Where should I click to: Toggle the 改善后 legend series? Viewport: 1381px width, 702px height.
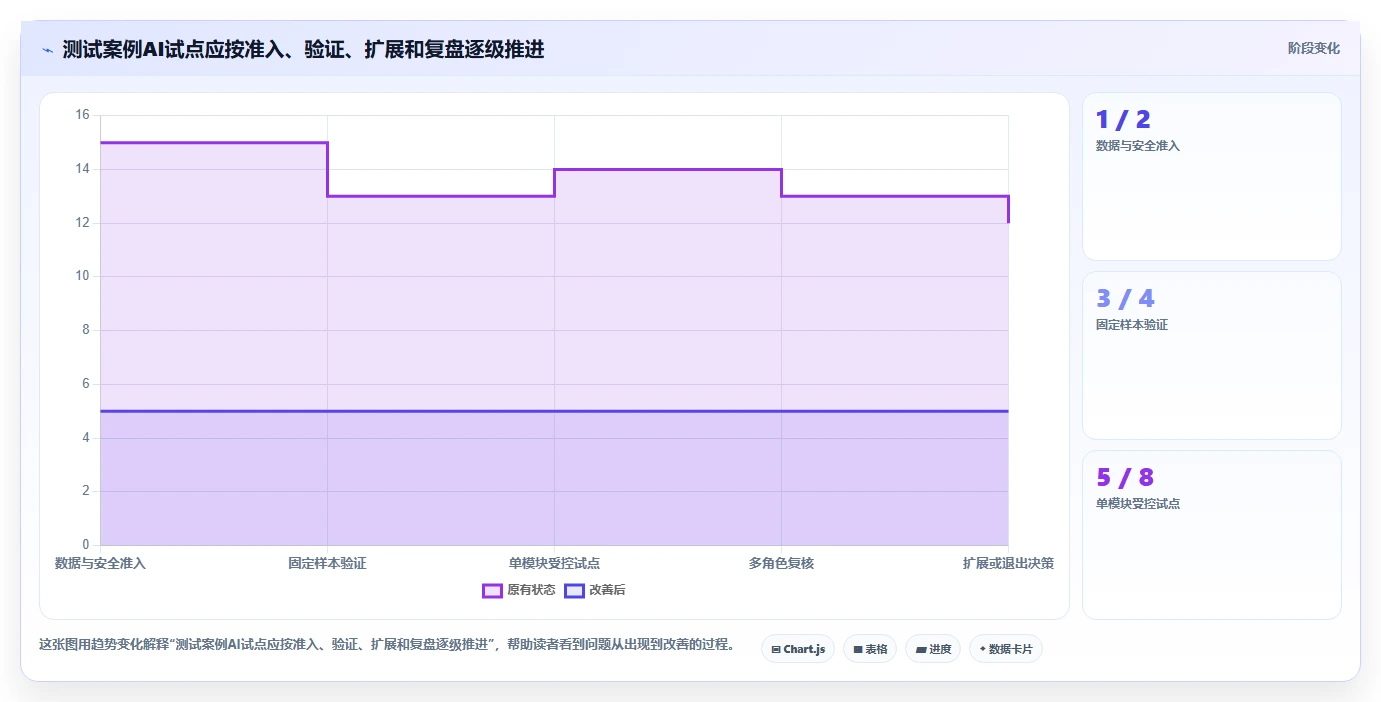595,590
